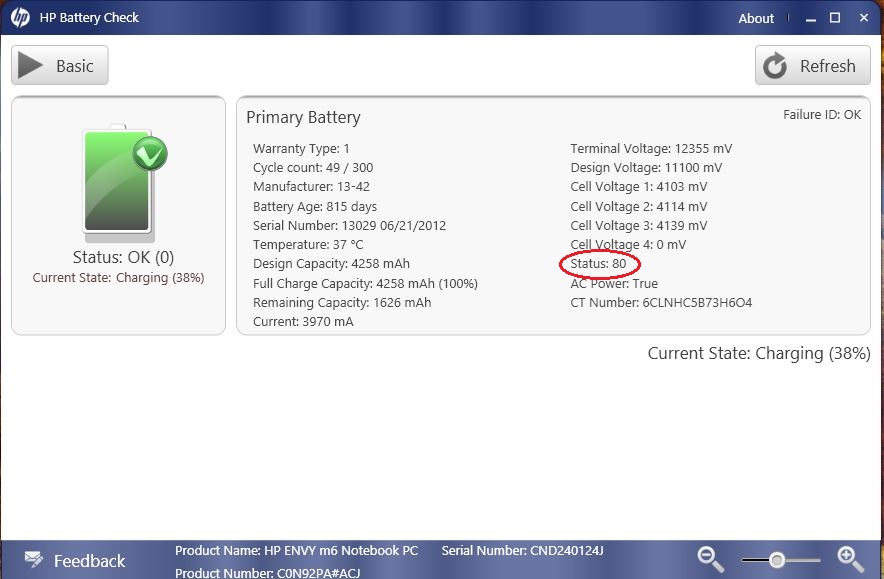The image size is (884, 579).
Task: Click small 'Current State: Charging (38%)' under battery
Action: (118, 277)
